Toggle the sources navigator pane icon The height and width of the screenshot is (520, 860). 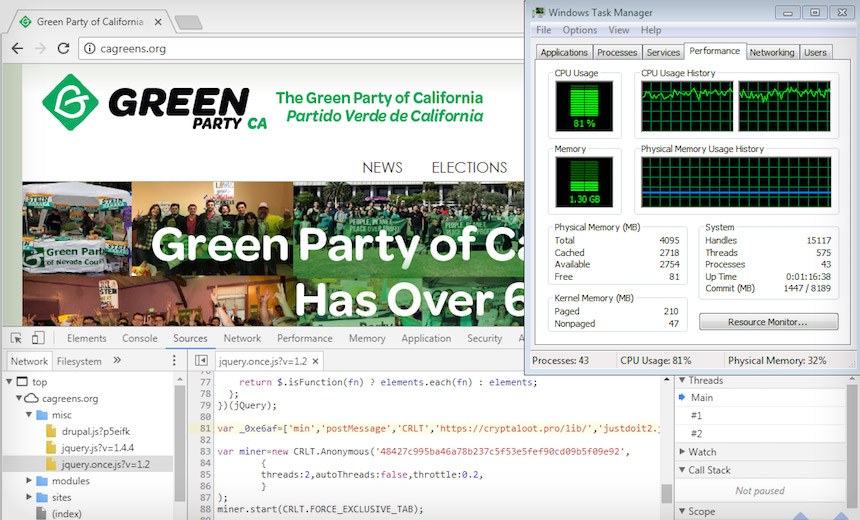point(201,360)
